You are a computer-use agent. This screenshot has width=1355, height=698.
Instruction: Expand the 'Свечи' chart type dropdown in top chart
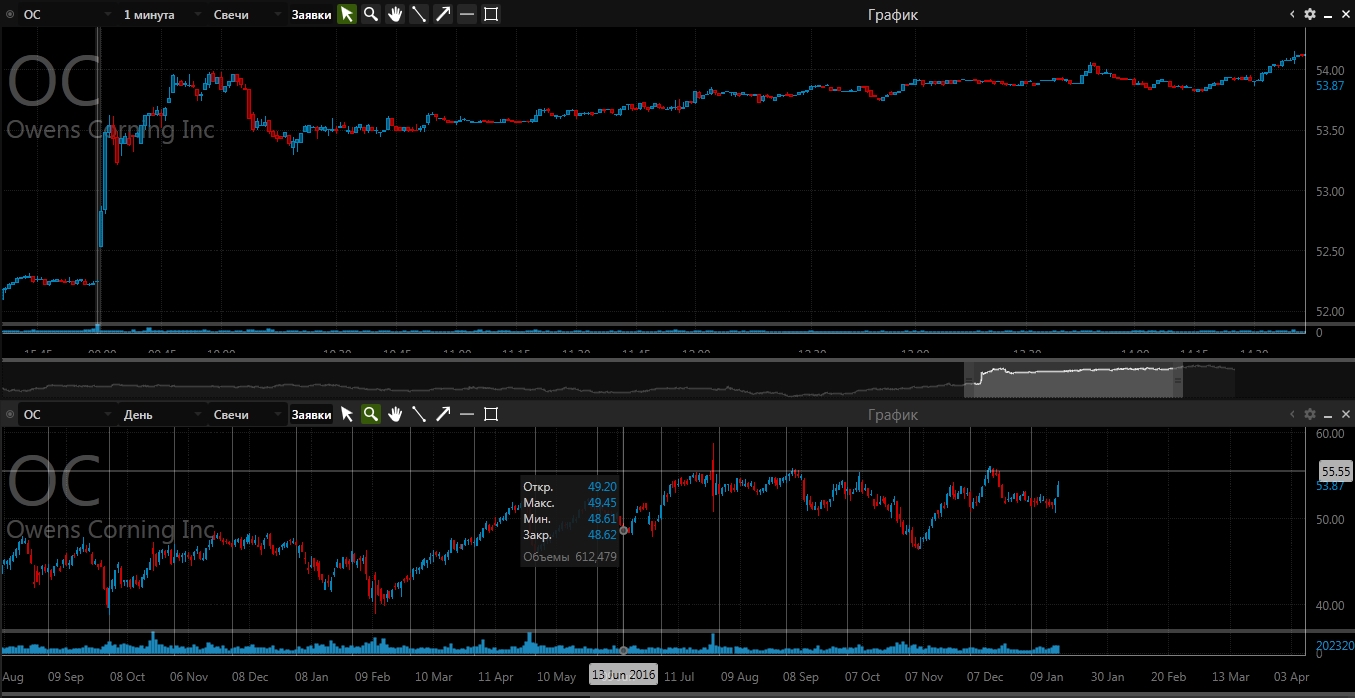[245, 15]
